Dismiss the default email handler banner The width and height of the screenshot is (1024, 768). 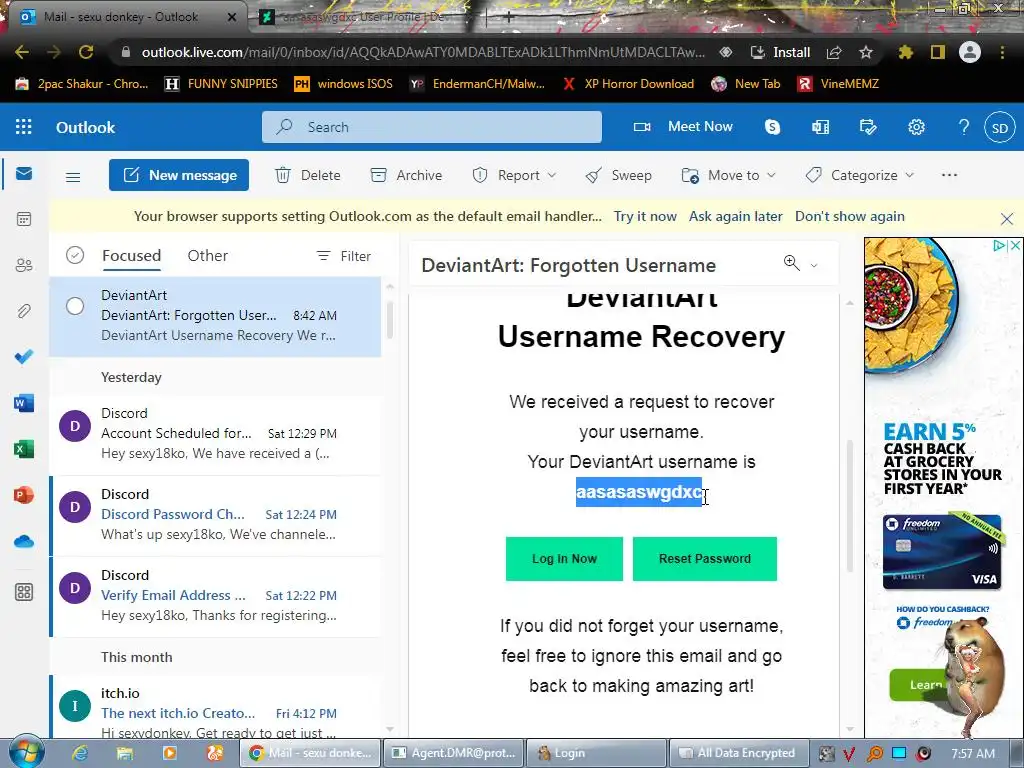tap(1006, 219)
